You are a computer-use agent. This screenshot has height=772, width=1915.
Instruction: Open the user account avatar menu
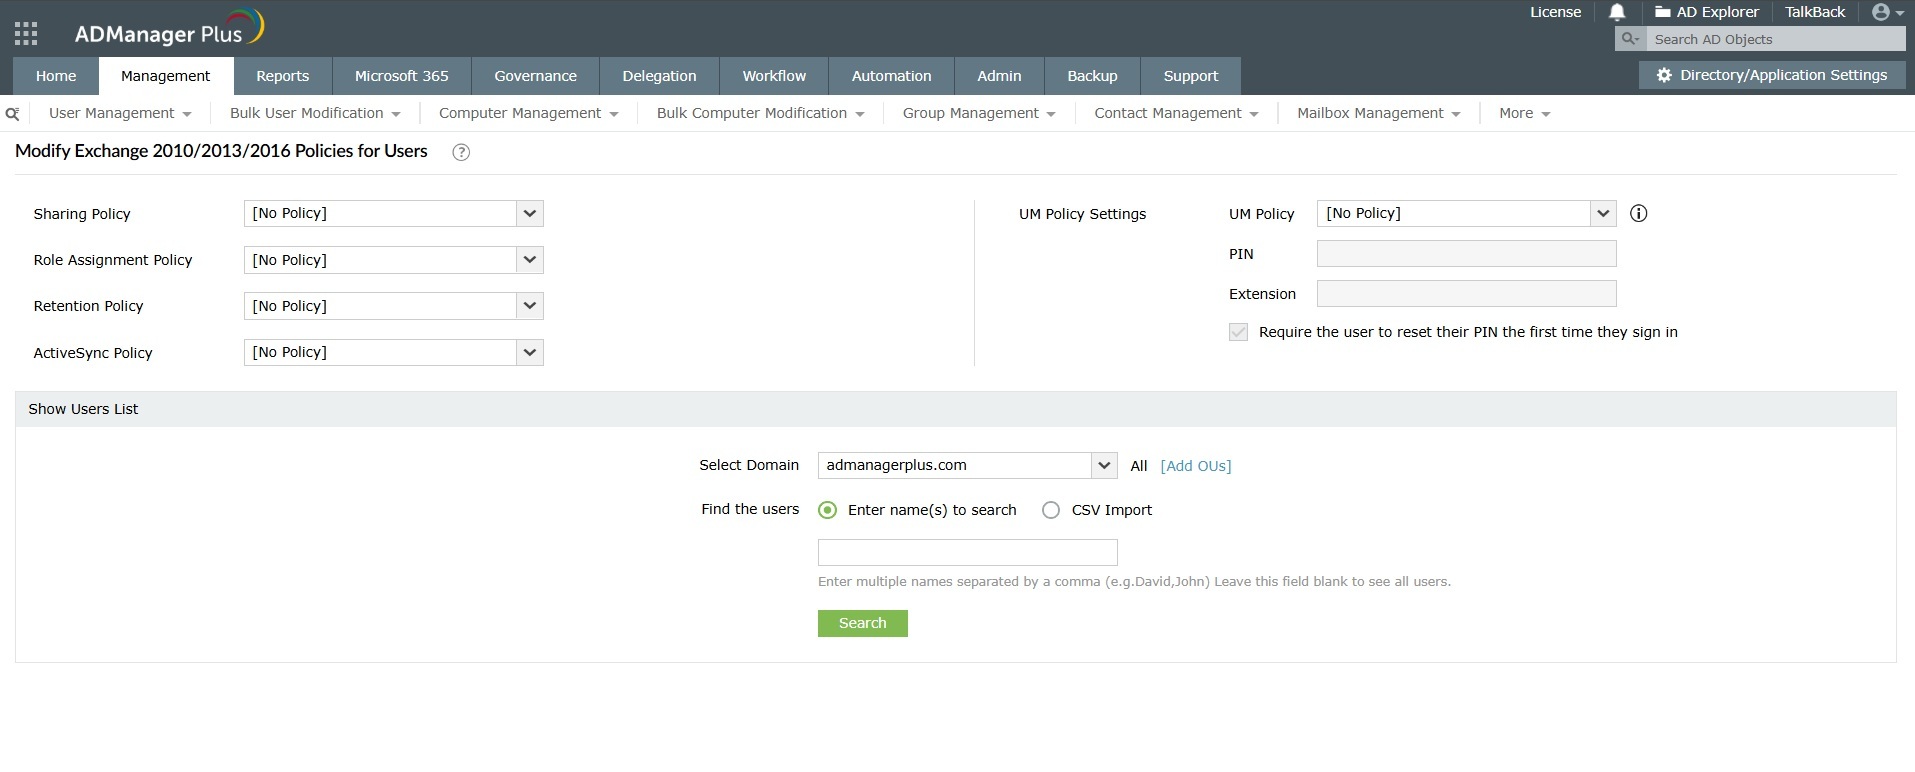1887,12
